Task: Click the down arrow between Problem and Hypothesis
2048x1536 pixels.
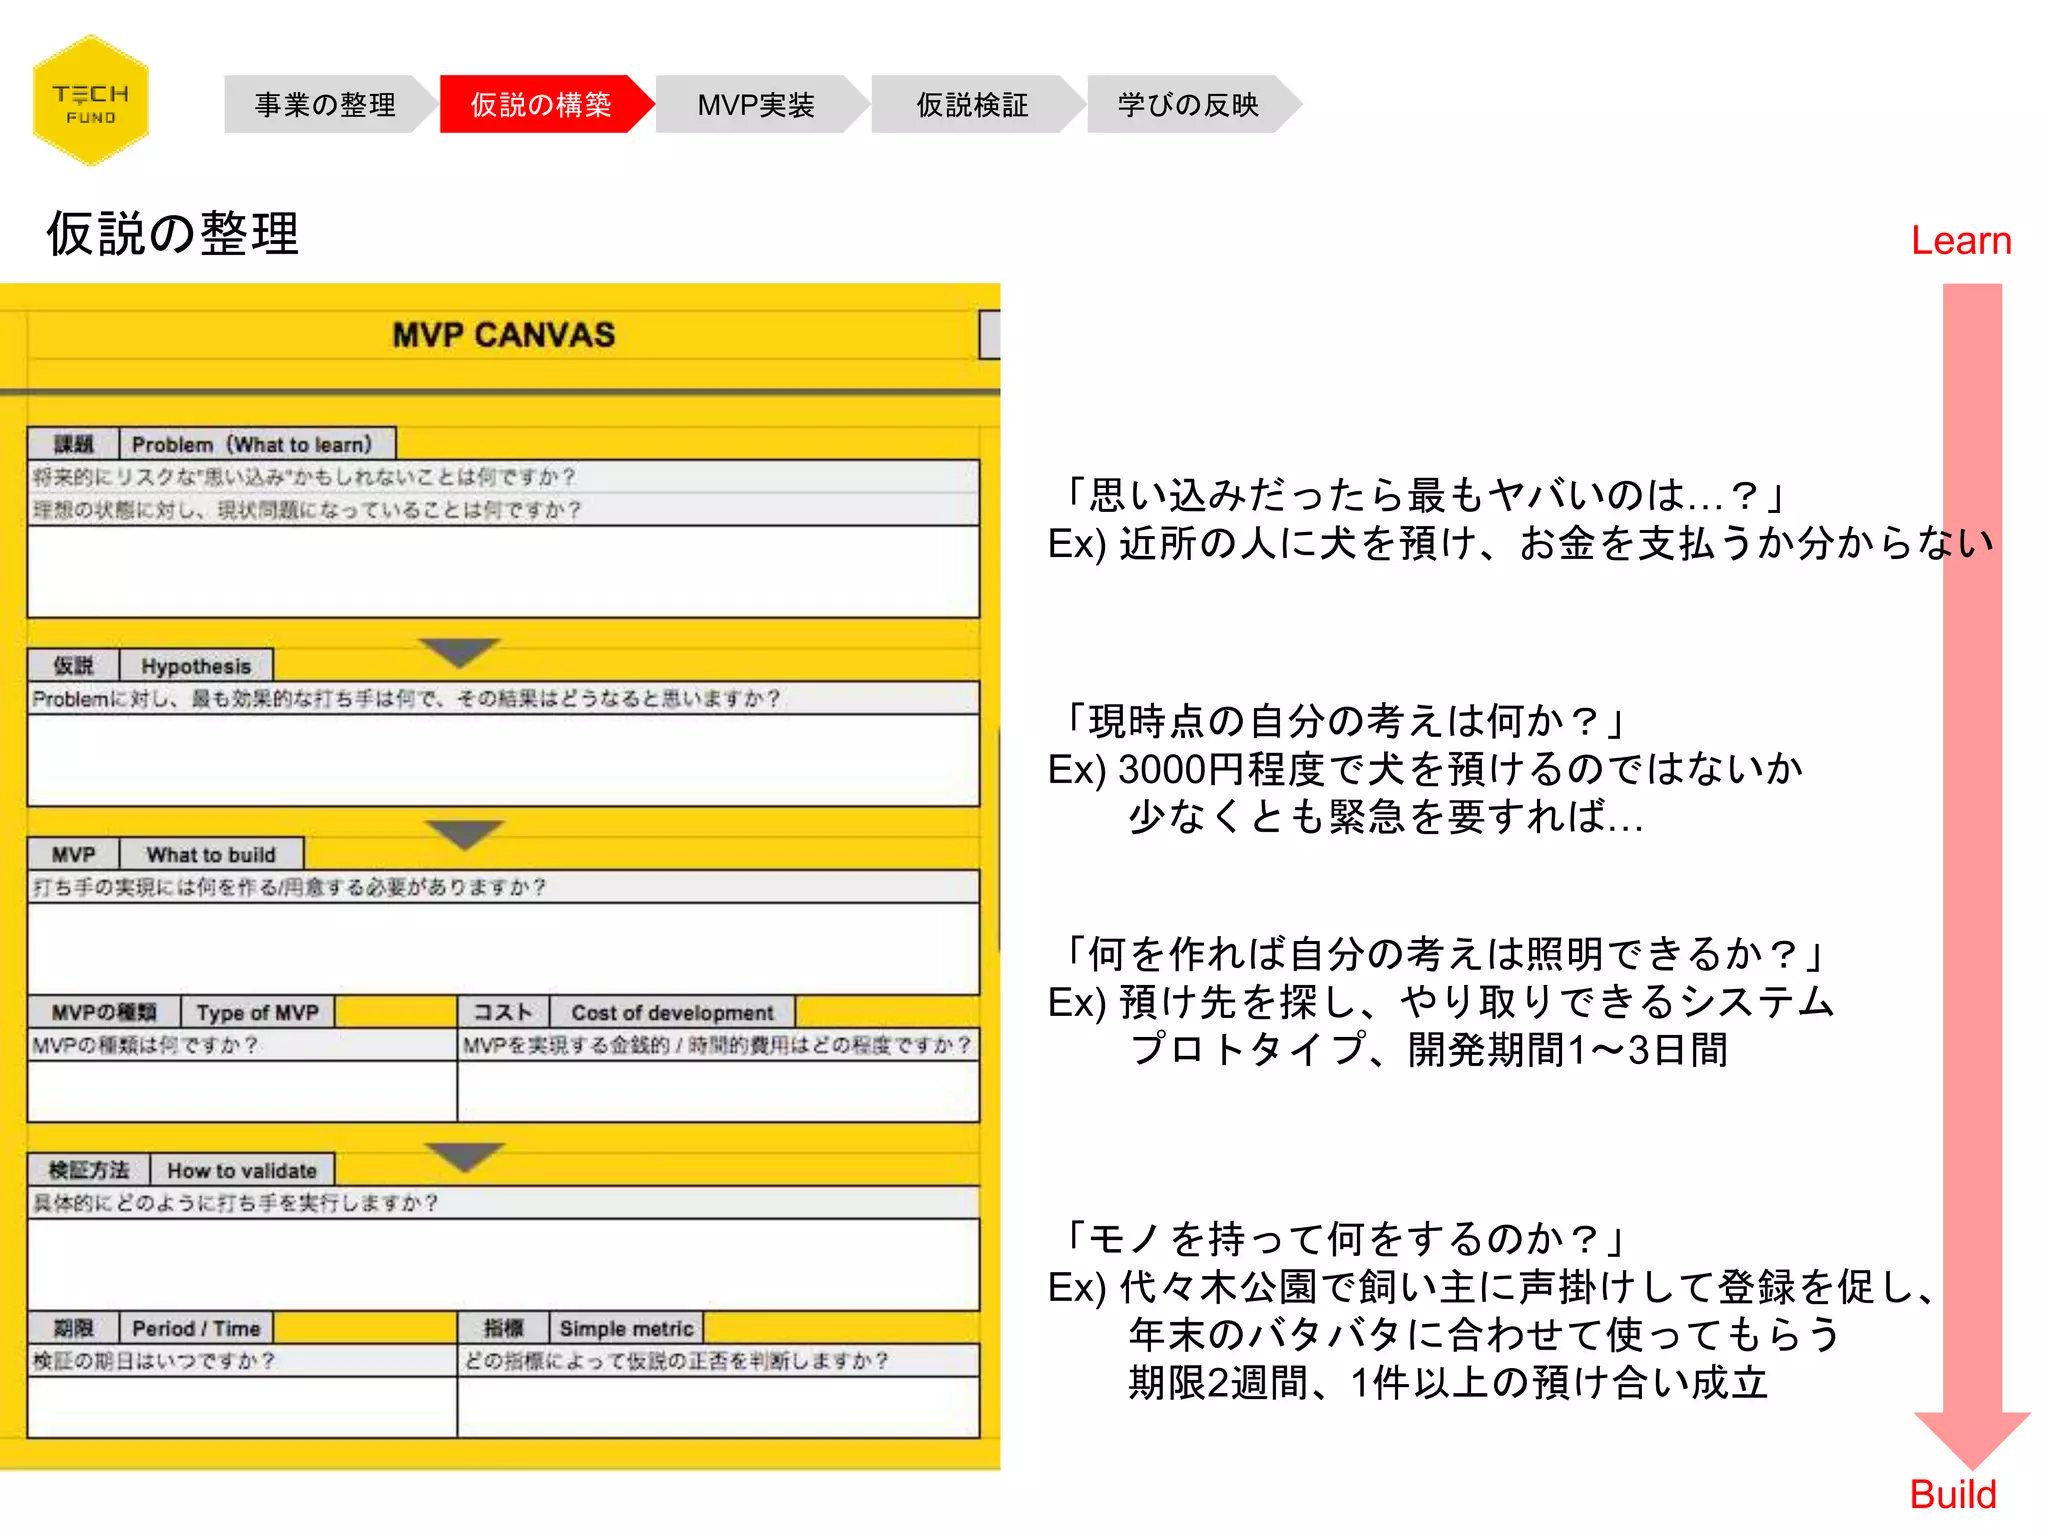Action: pyautogui.click(x=459, y=652)
